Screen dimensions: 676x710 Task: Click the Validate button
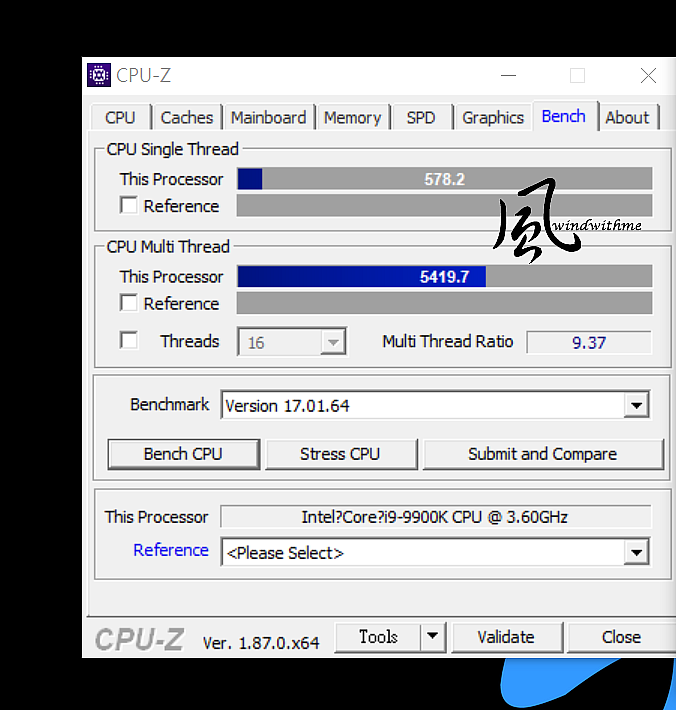click(506, 637)
